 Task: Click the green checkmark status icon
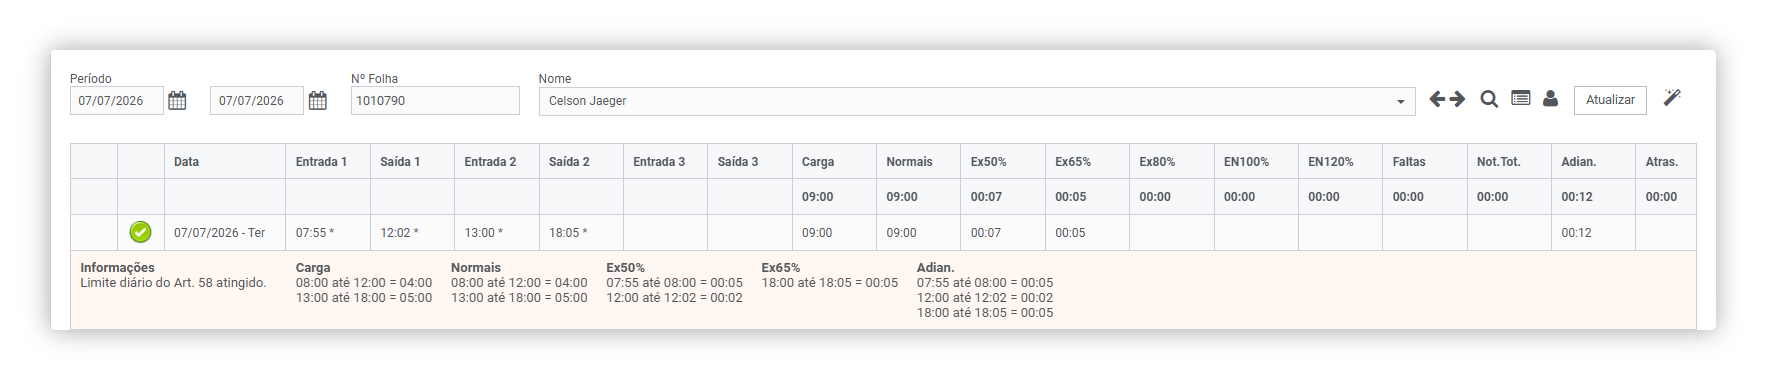[x=141, y=232]
